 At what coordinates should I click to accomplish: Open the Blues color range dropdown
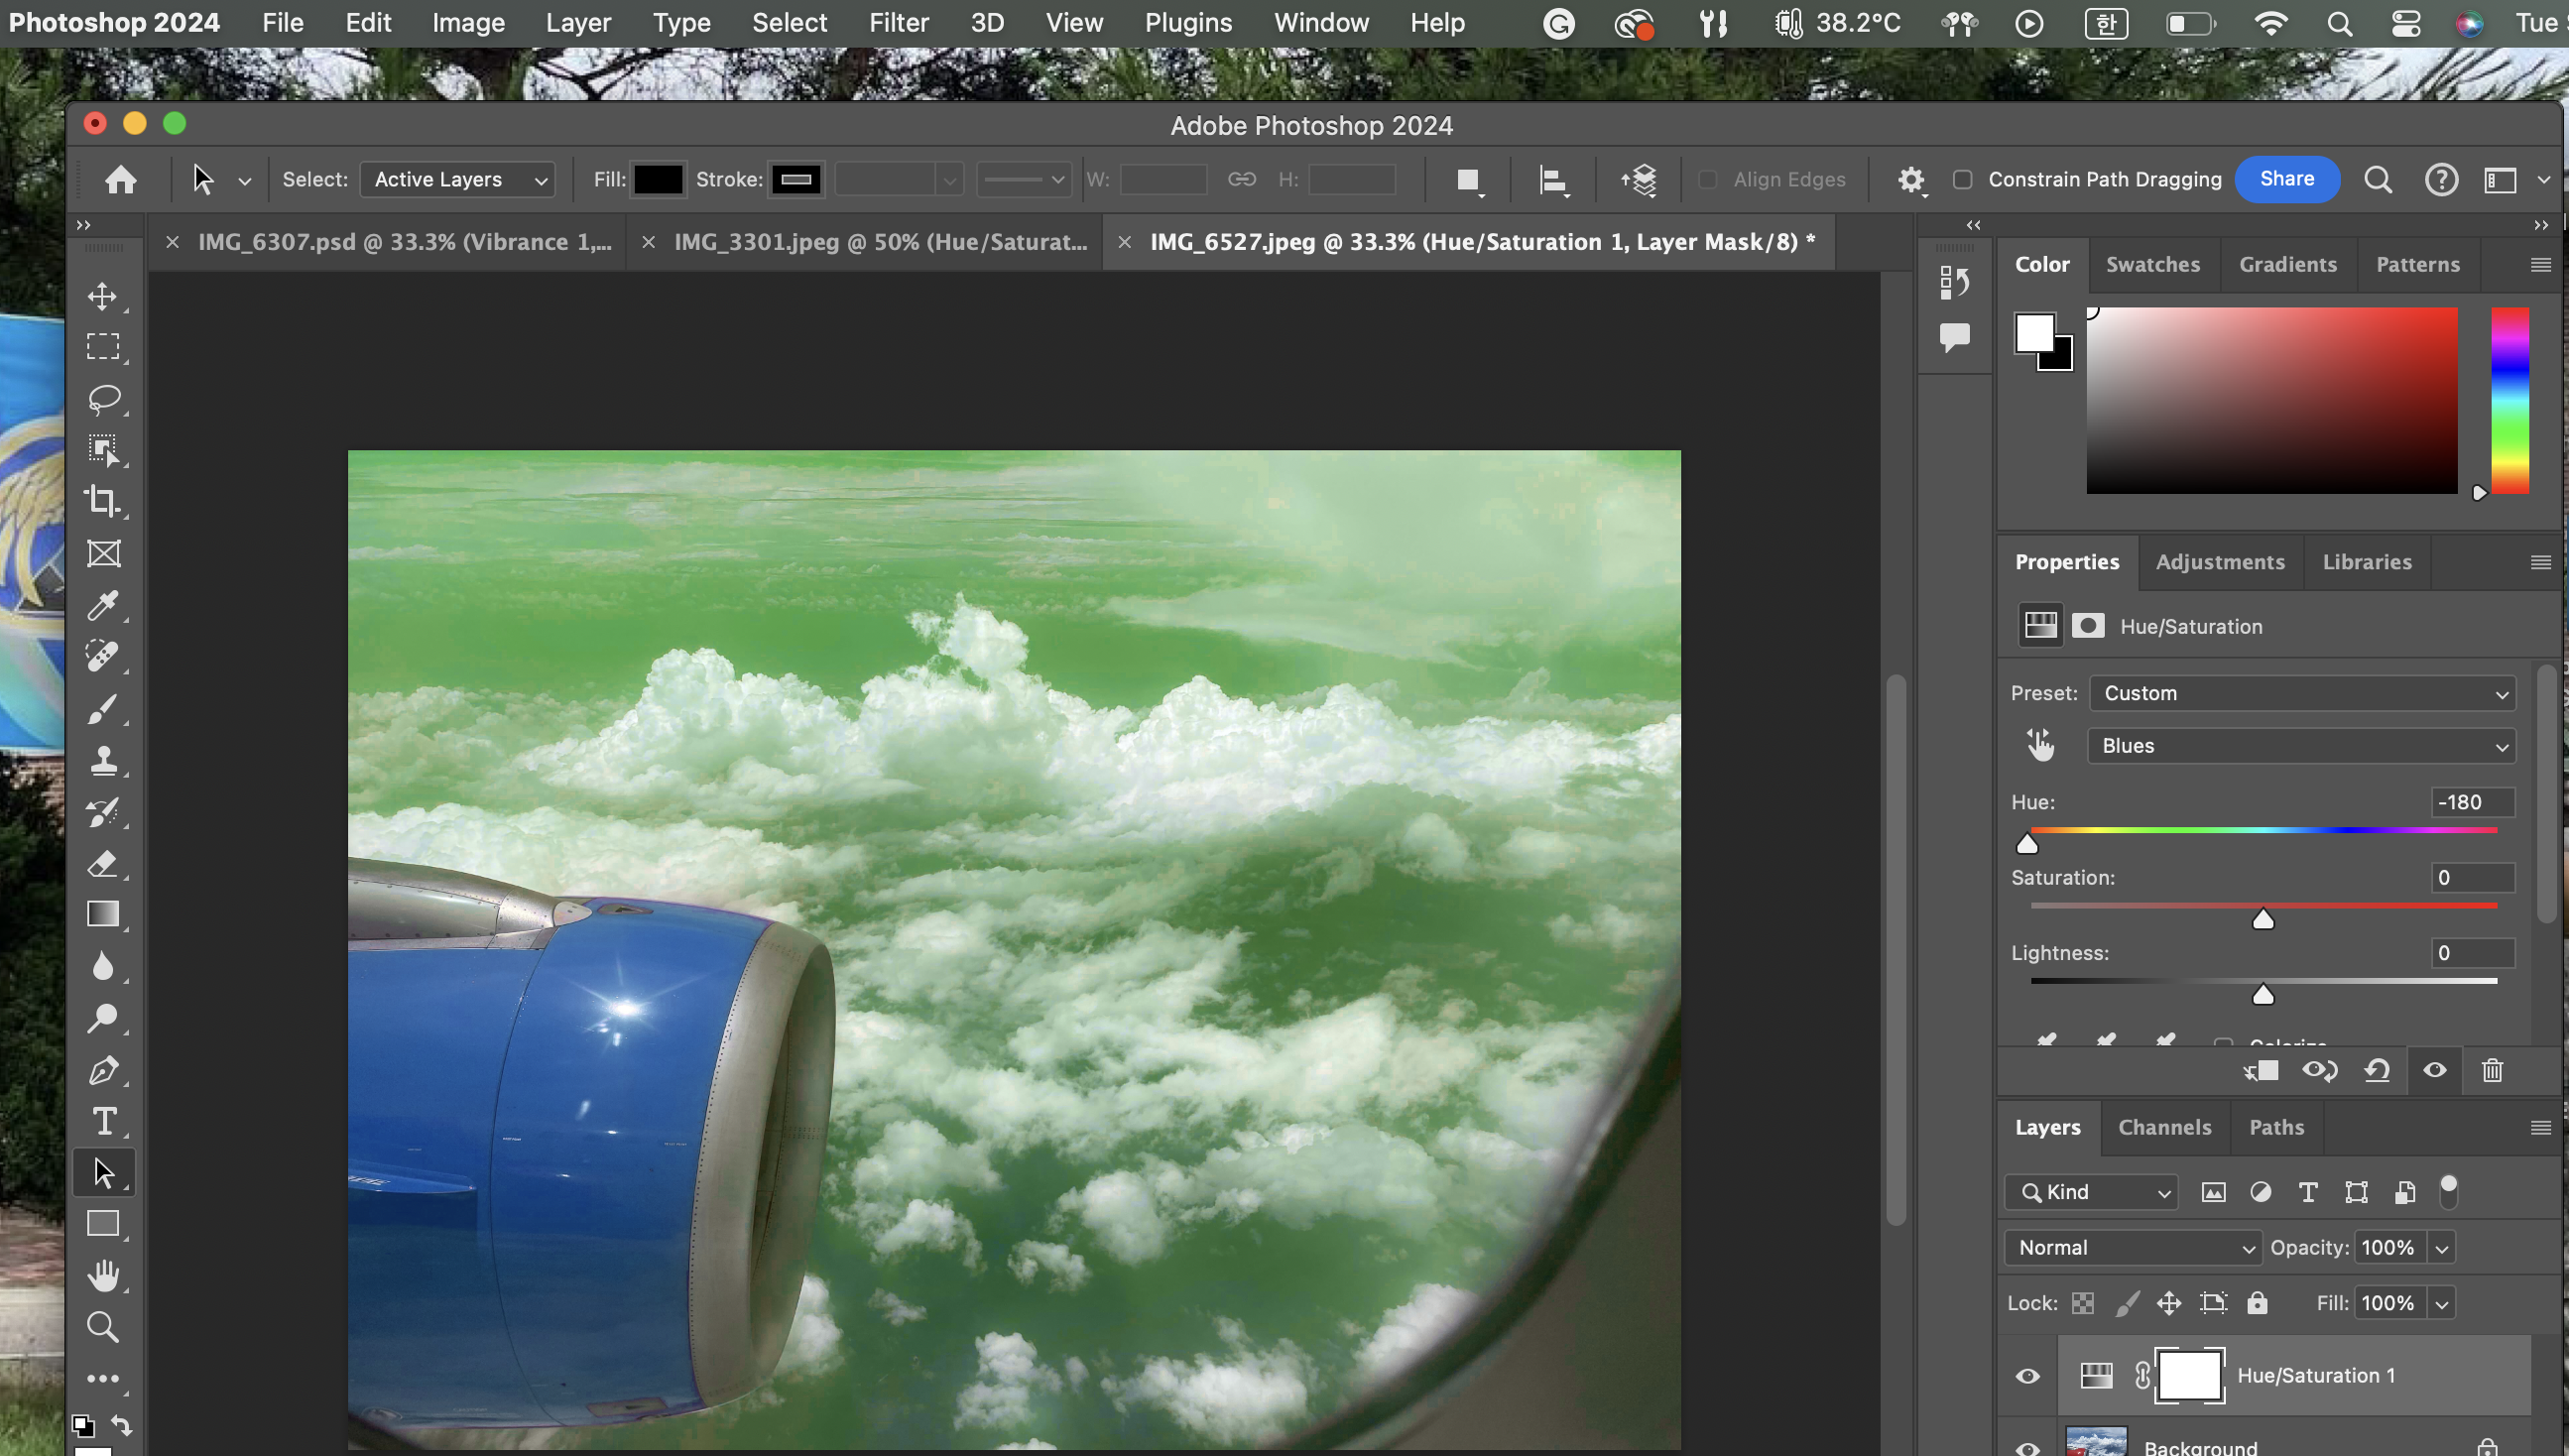[x=2301, y=746]
